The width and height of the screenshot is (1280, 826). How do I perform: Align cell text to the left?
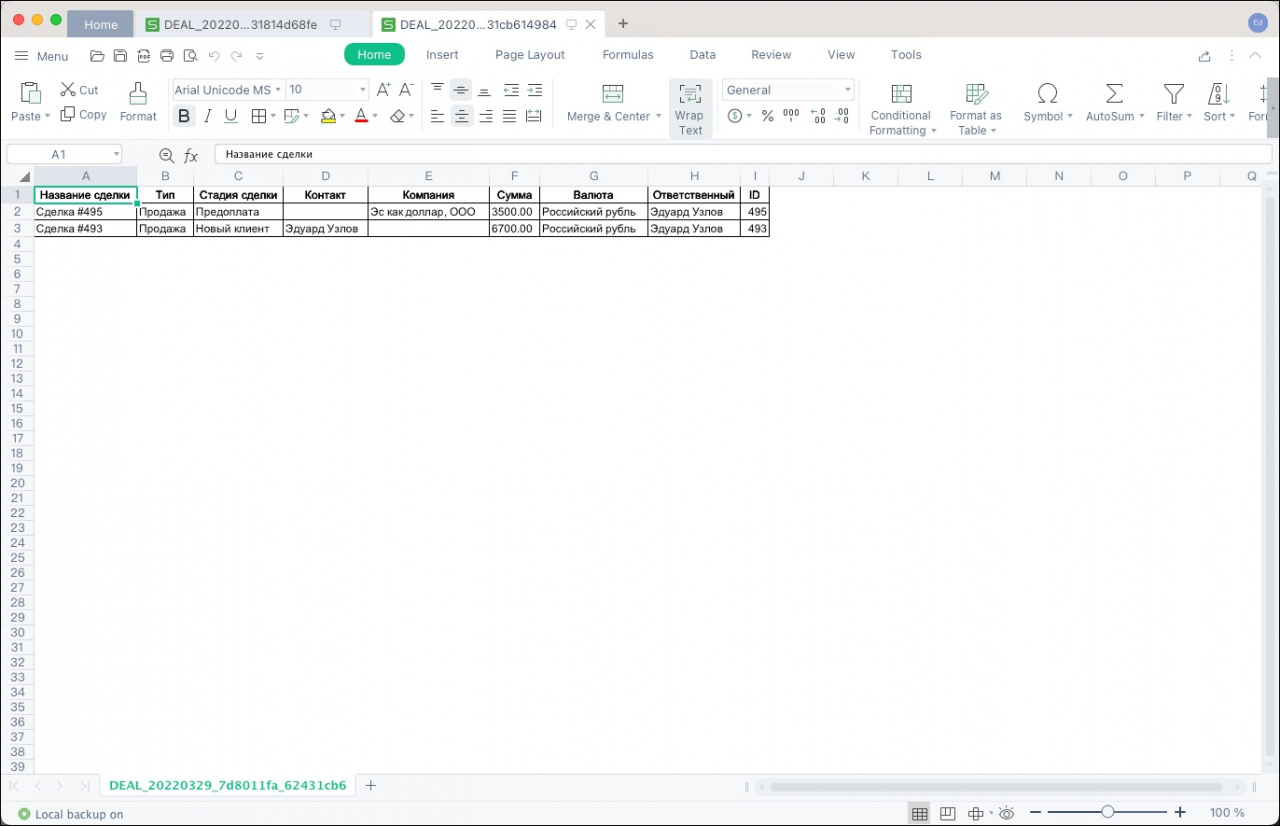pyautogui.click(x=437, y=116)
